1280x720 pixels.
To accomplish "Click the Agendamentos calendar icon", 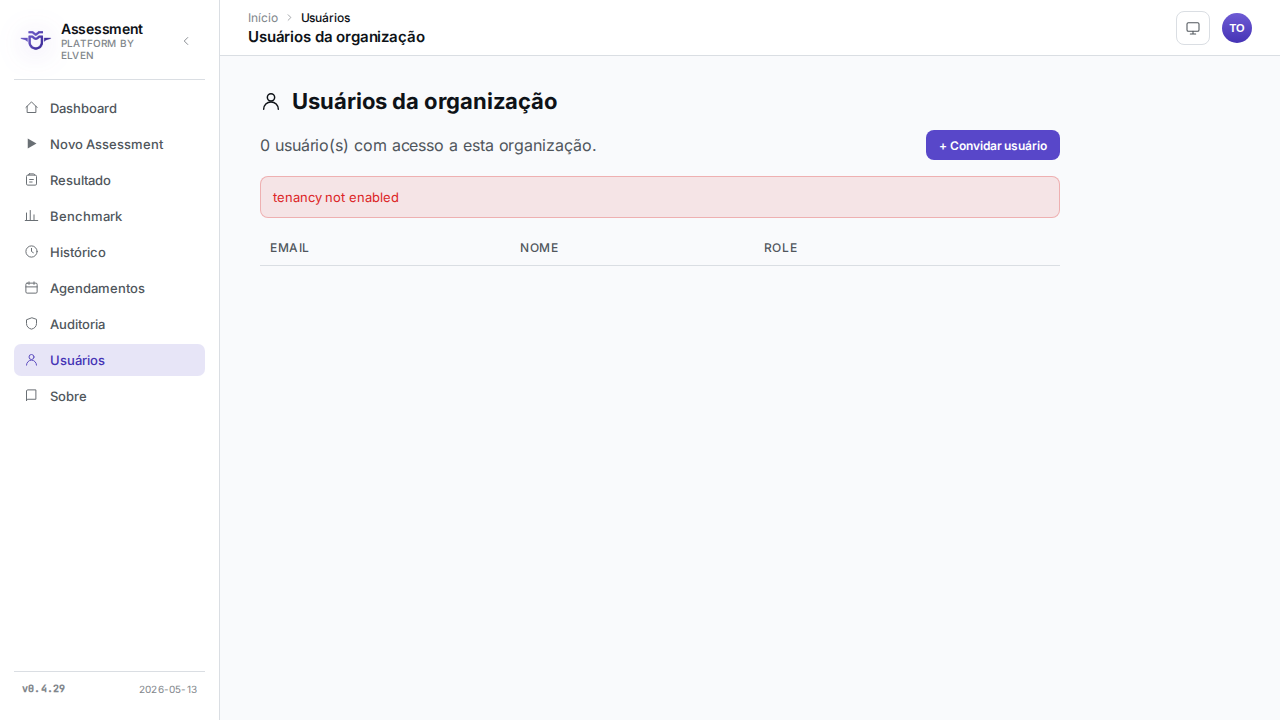I will tap(31, 288).
